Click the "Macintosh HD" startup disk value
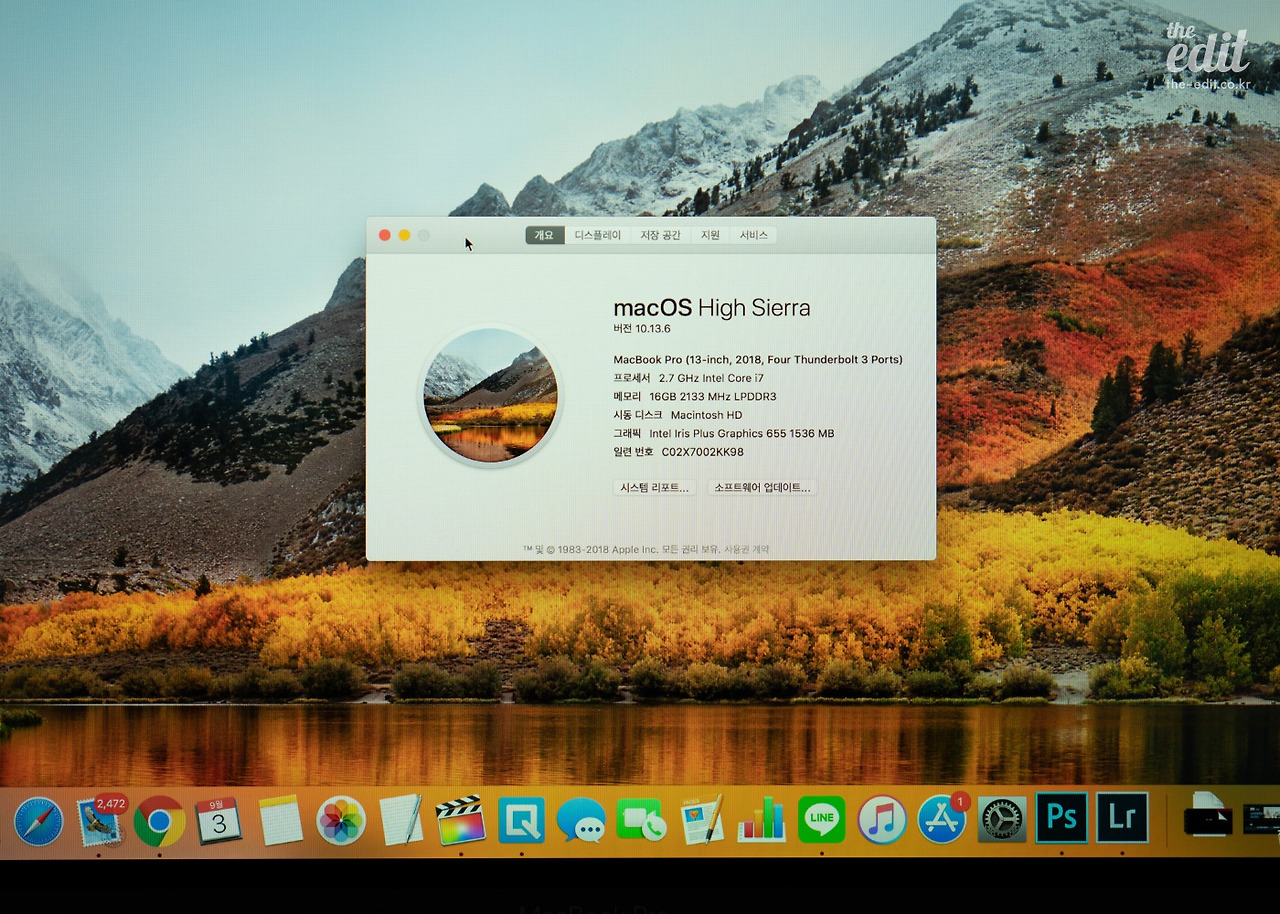 pos(706,415)
